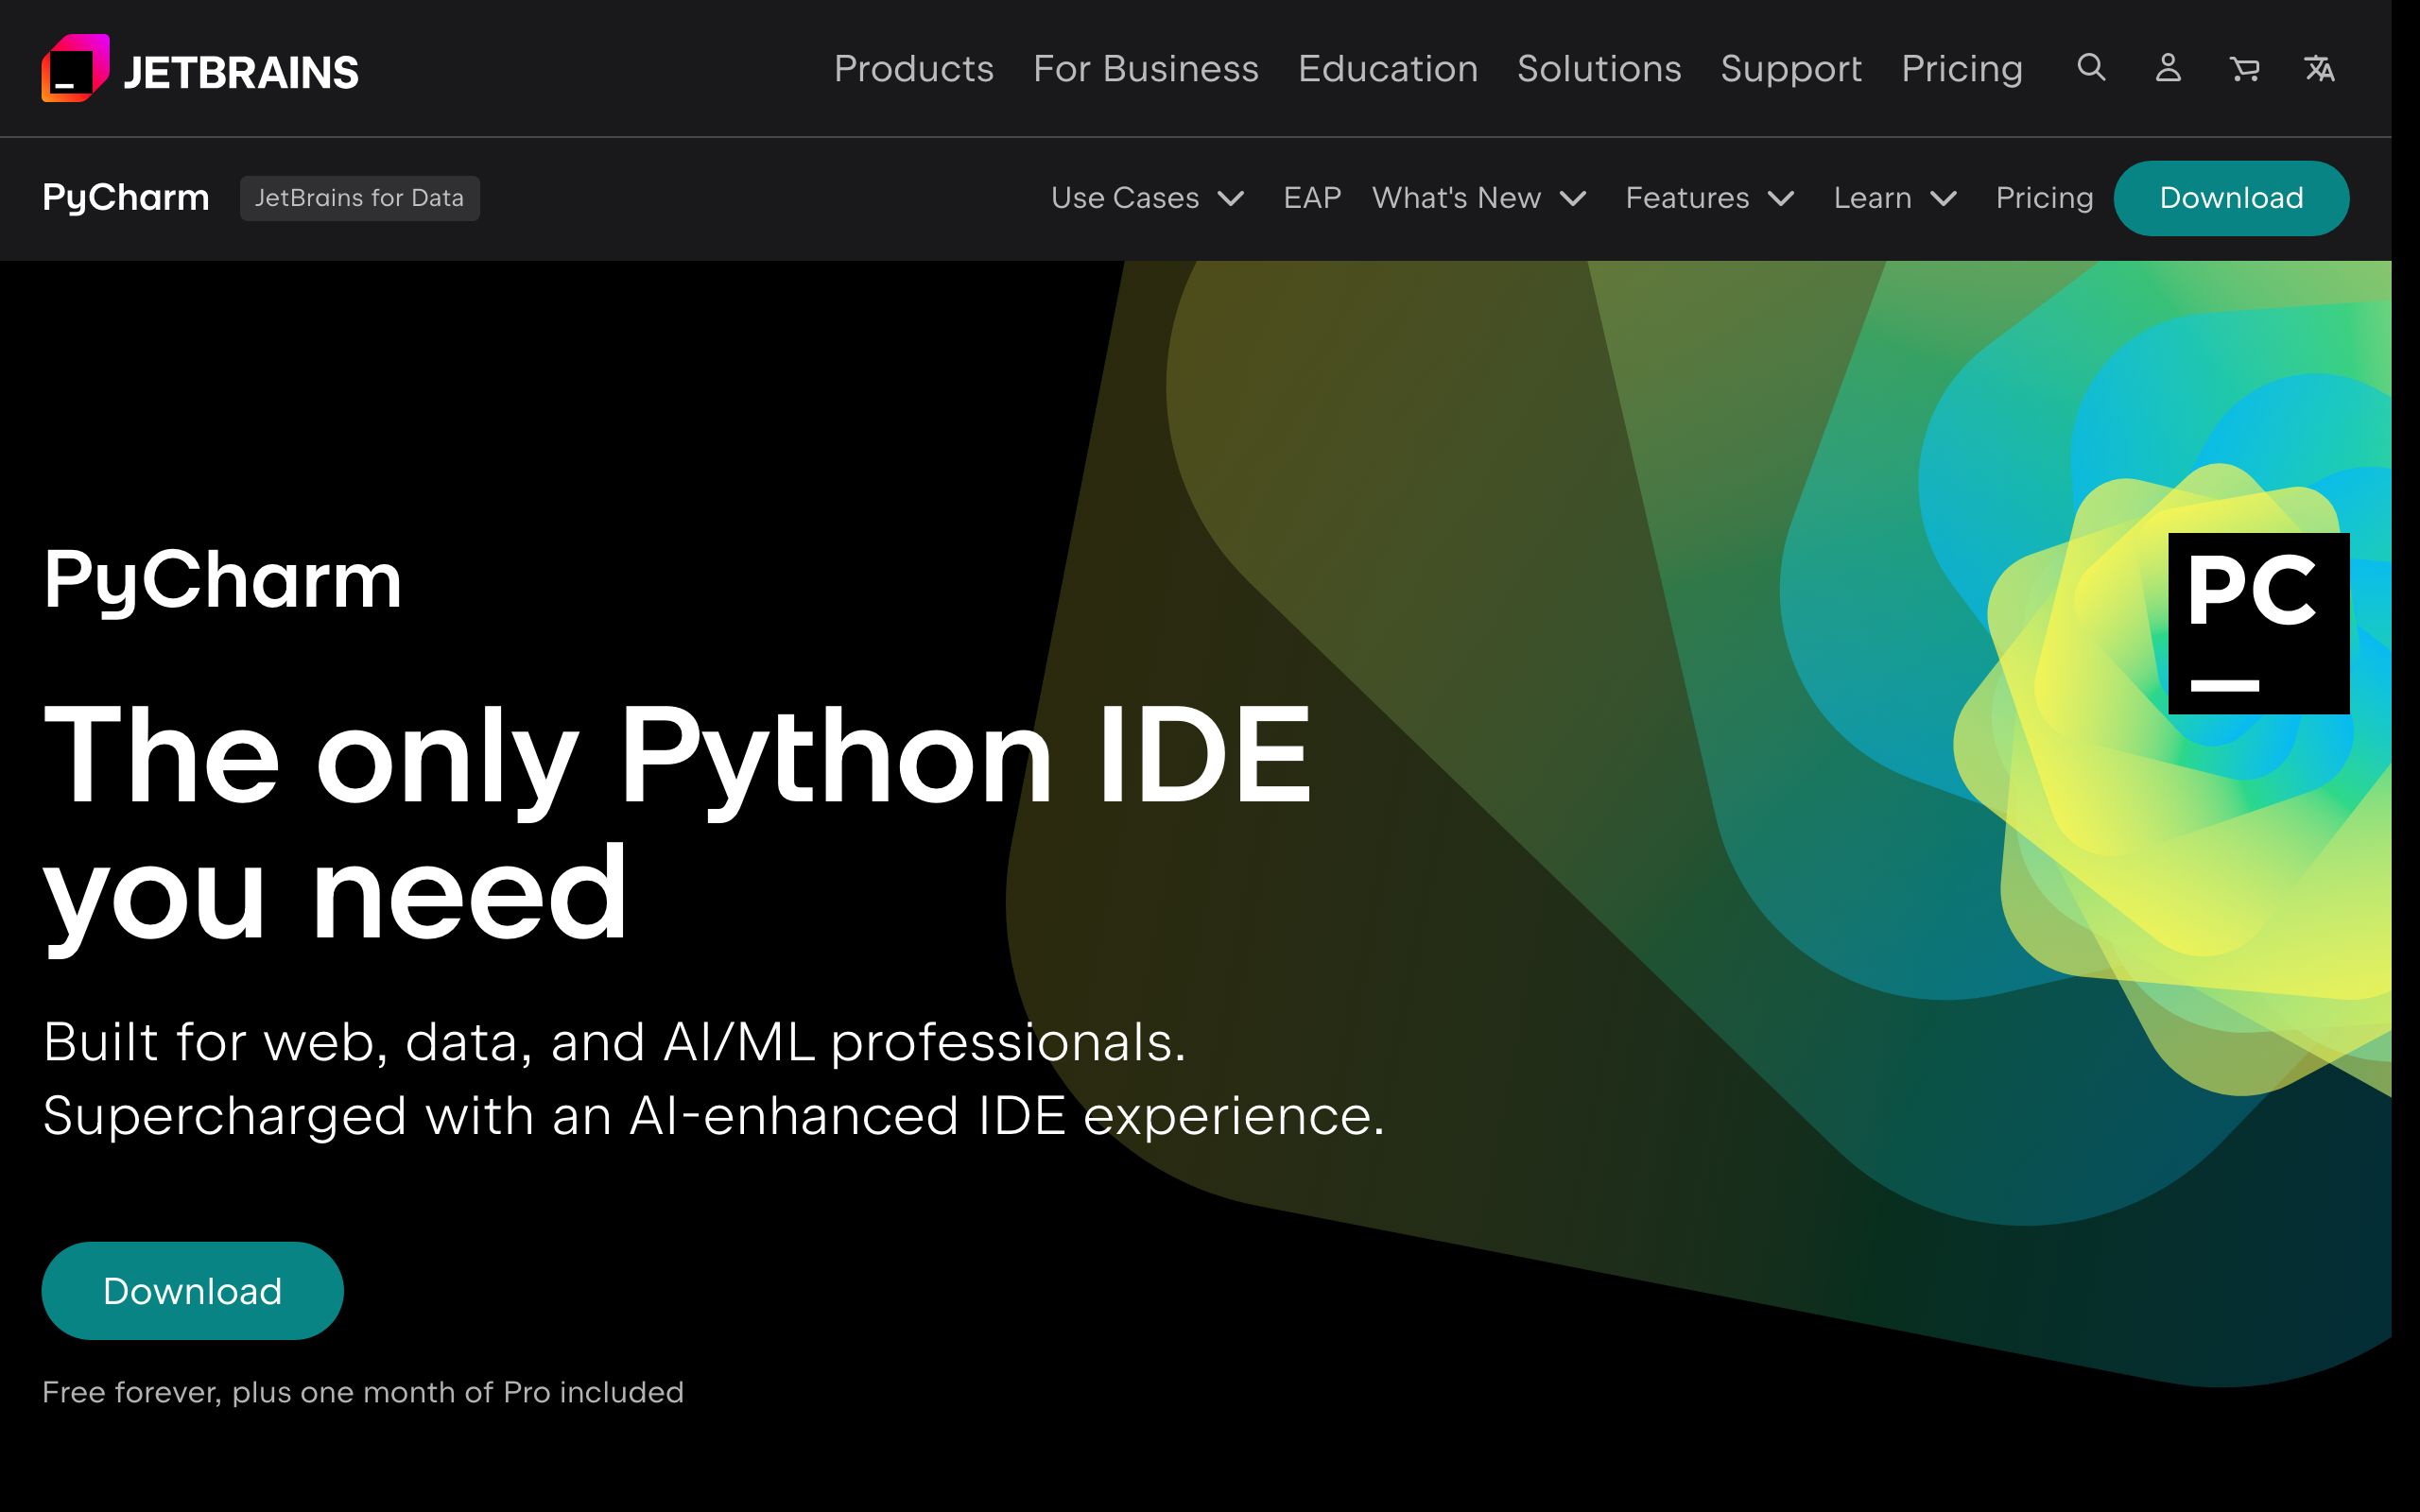Screen dimensions: 2420x1512
Task: Open the Solutions menu
Action: pos(1599,69)
